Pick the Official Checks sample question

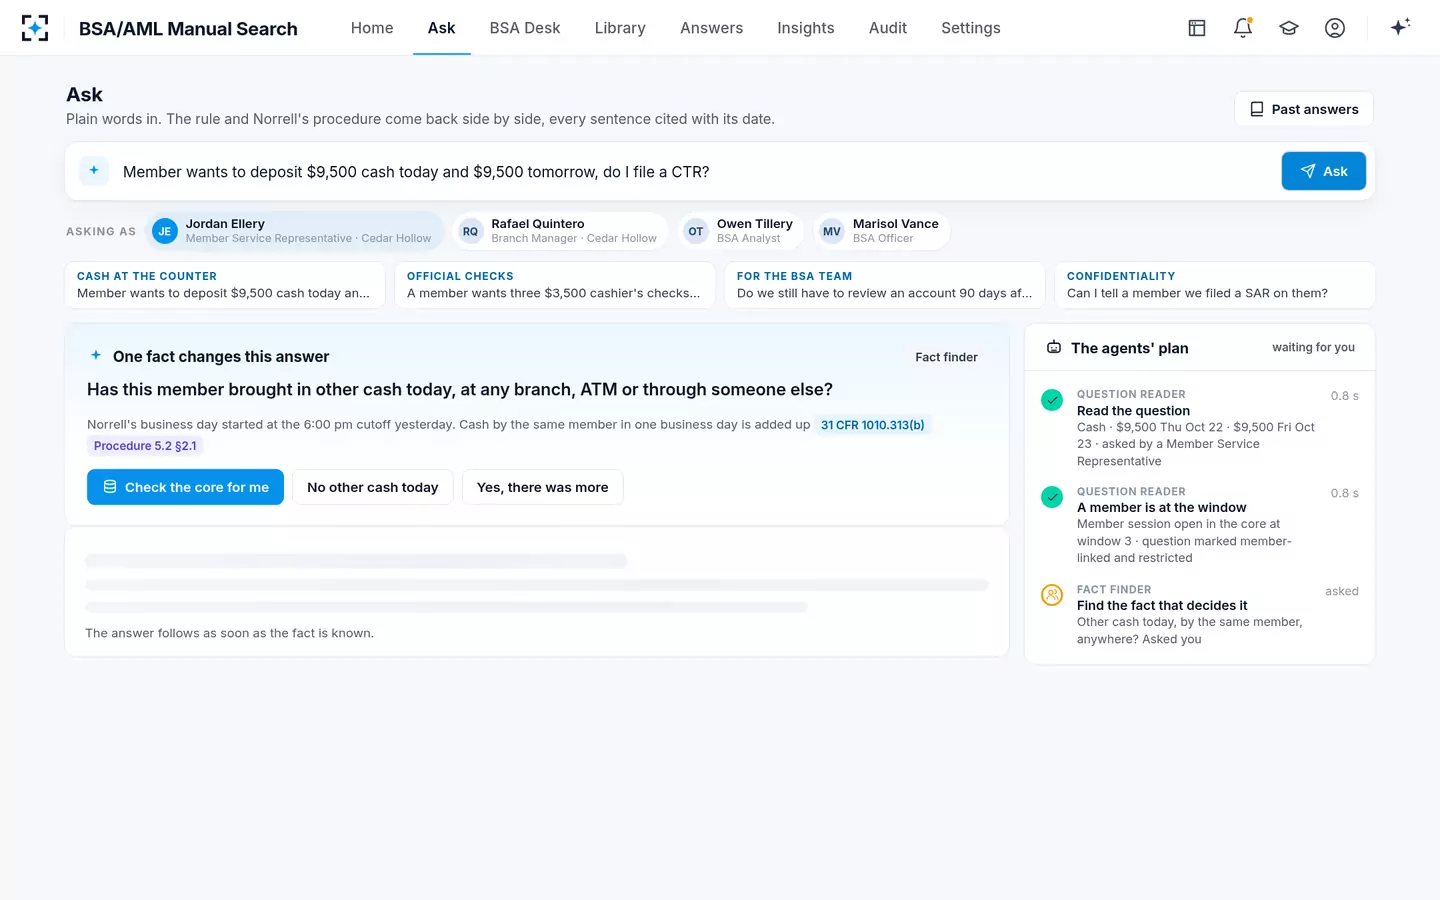tap(555, 285)
